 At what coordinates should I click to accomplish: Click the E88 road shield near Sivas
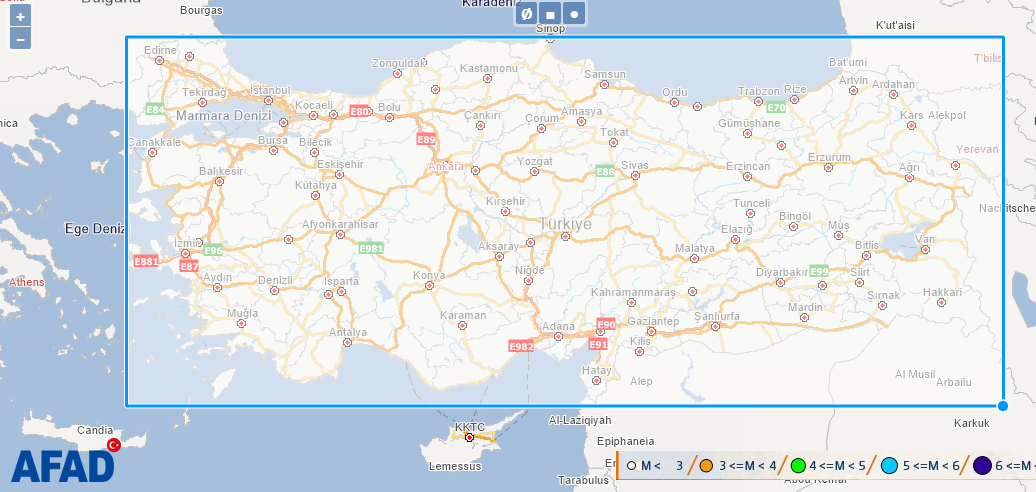[605, 171]
